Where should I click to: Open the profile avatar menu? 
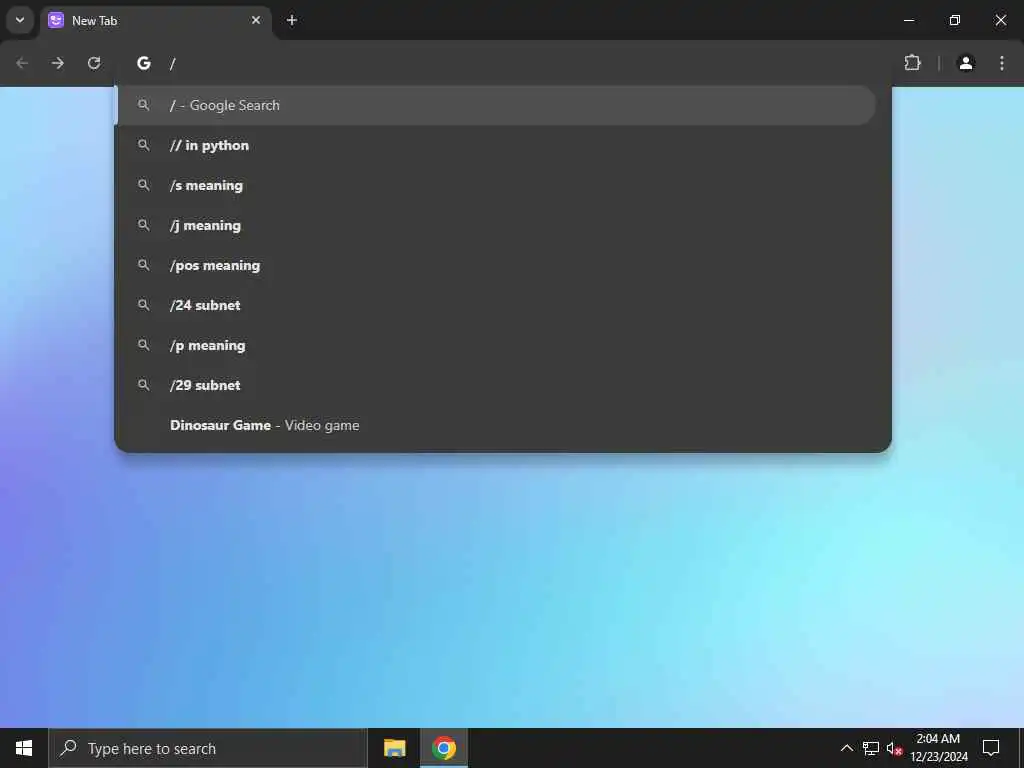[x=966, y=63]
